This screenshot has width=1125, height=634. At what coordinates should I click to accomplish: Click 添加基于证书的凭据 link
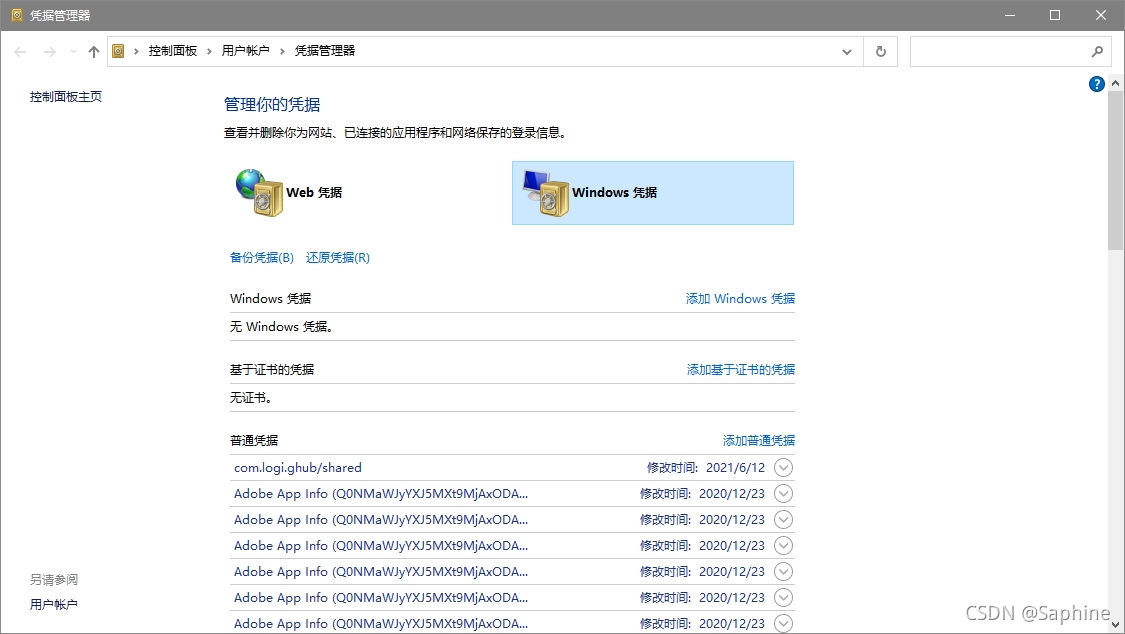pos(740,369)
